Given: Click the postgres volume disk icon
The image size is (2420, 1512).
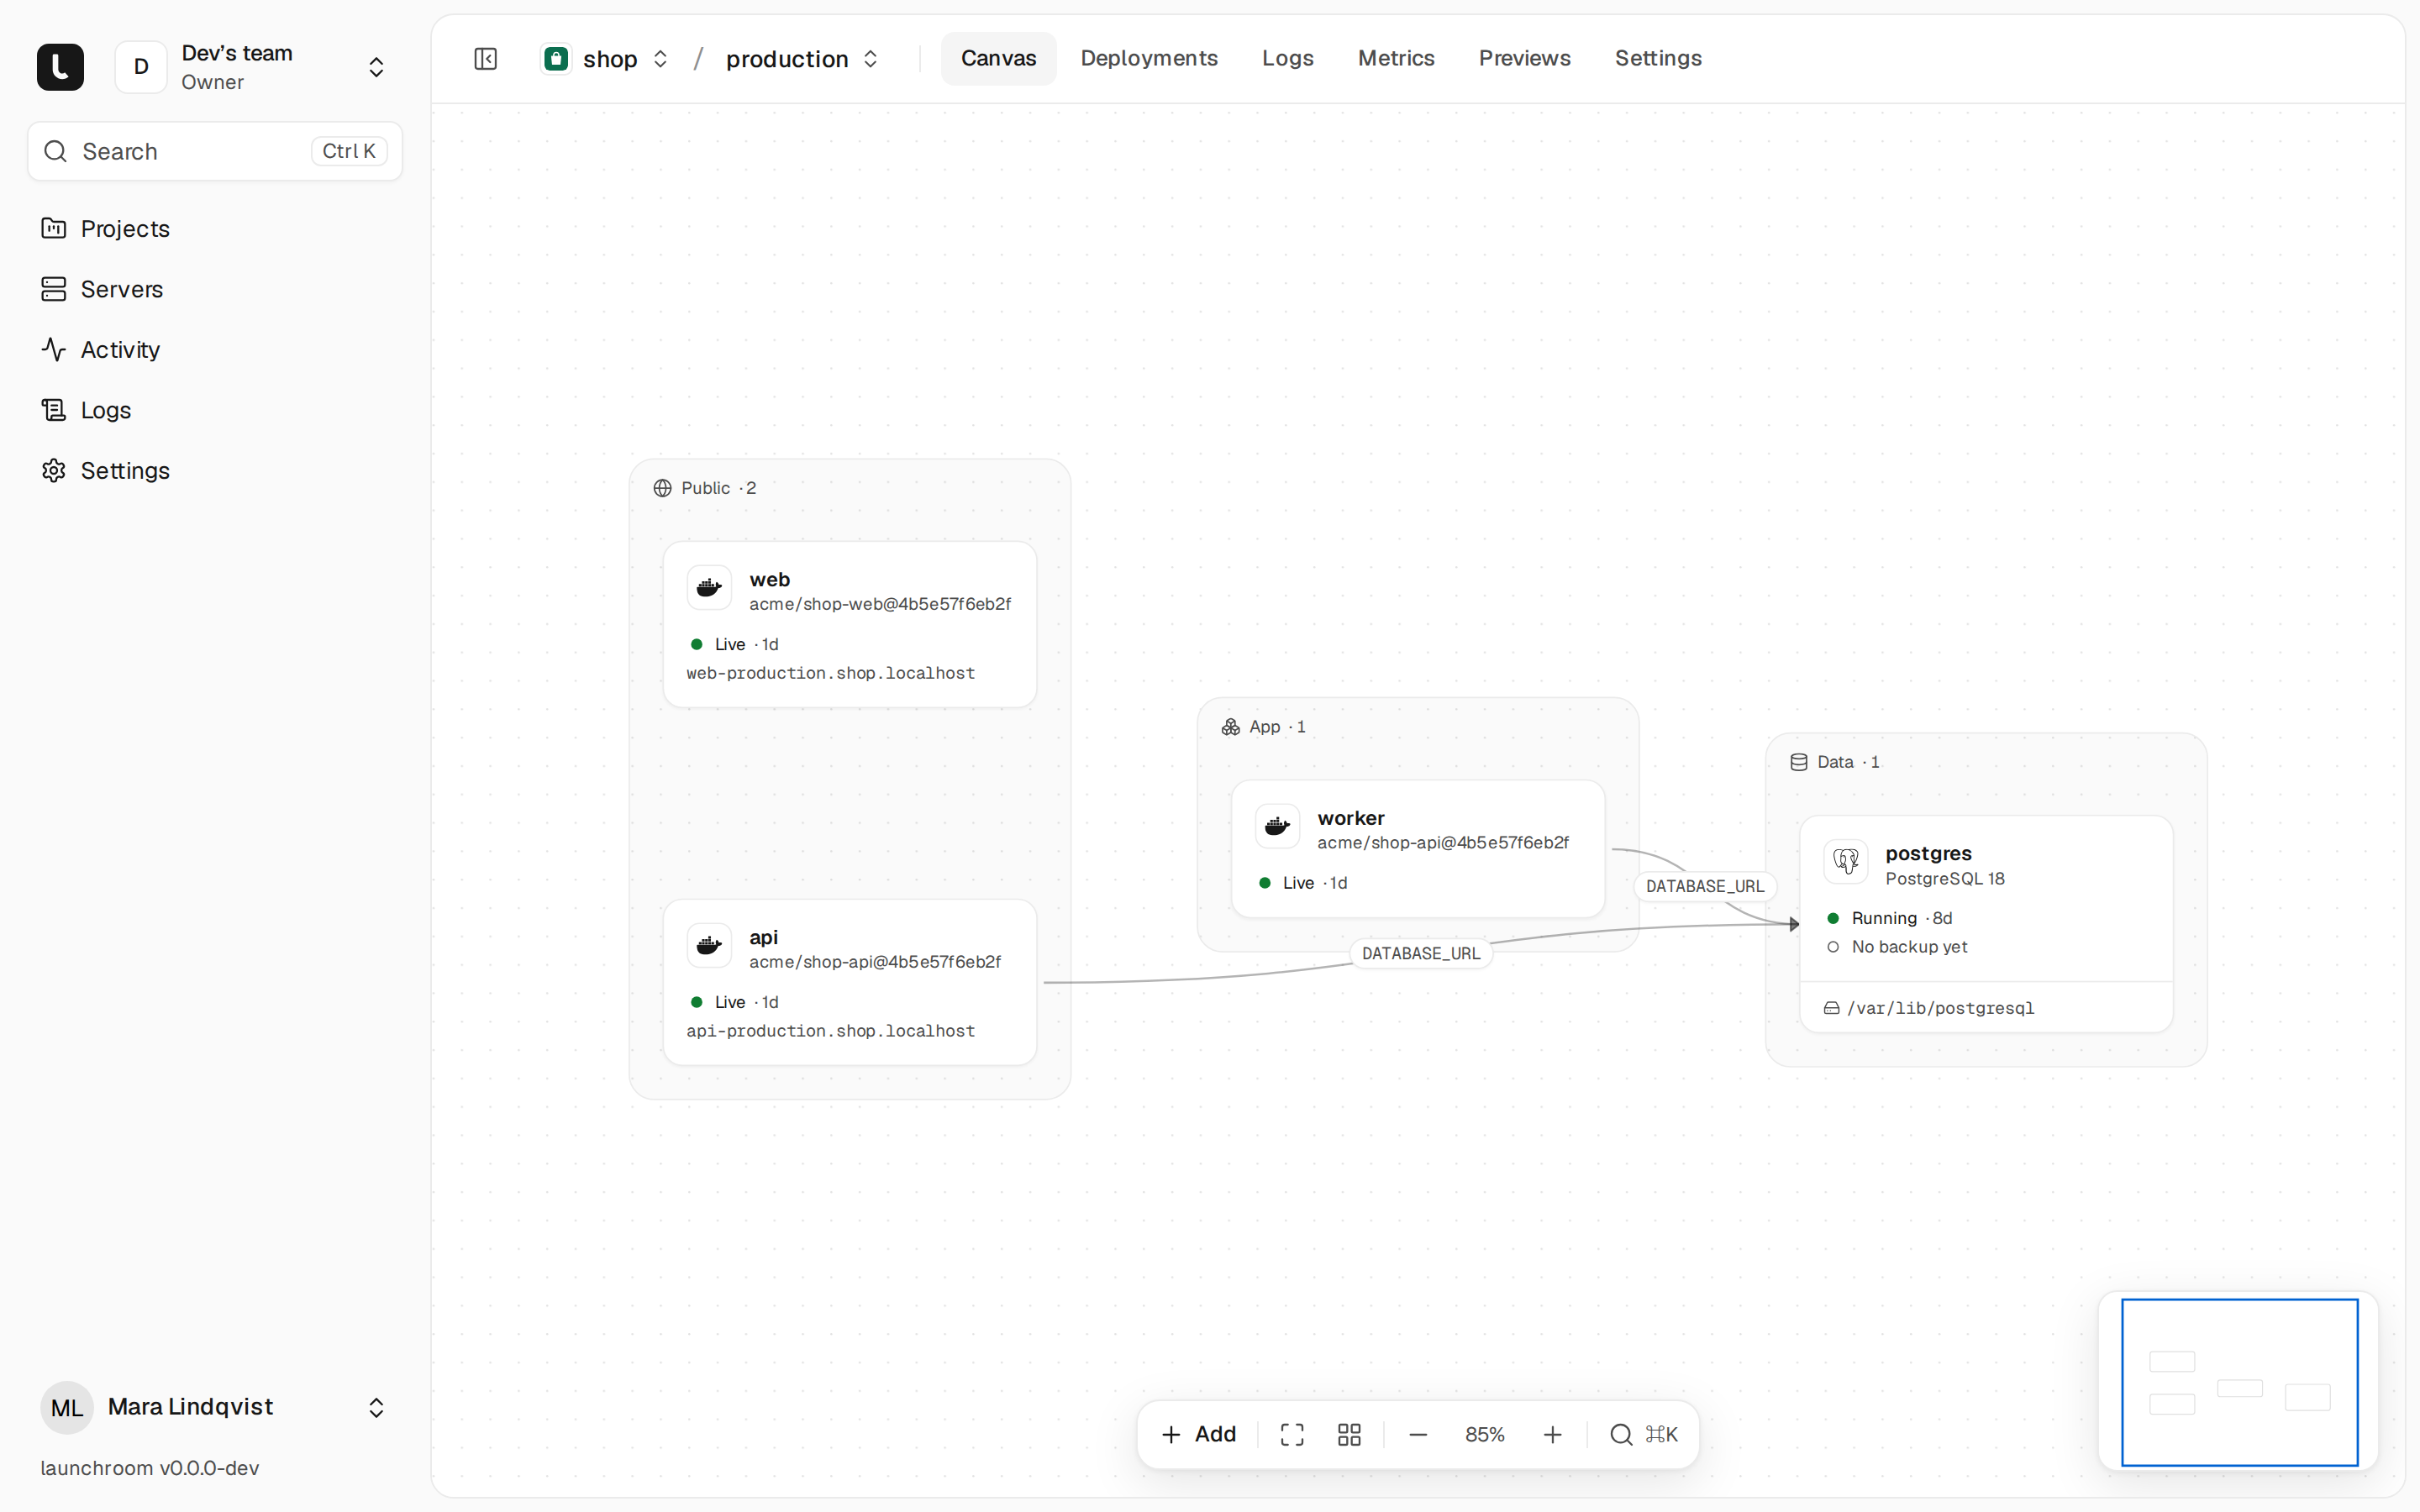Looking at the screenshot, I should pyautogui.click(x=1831, y=1008).
